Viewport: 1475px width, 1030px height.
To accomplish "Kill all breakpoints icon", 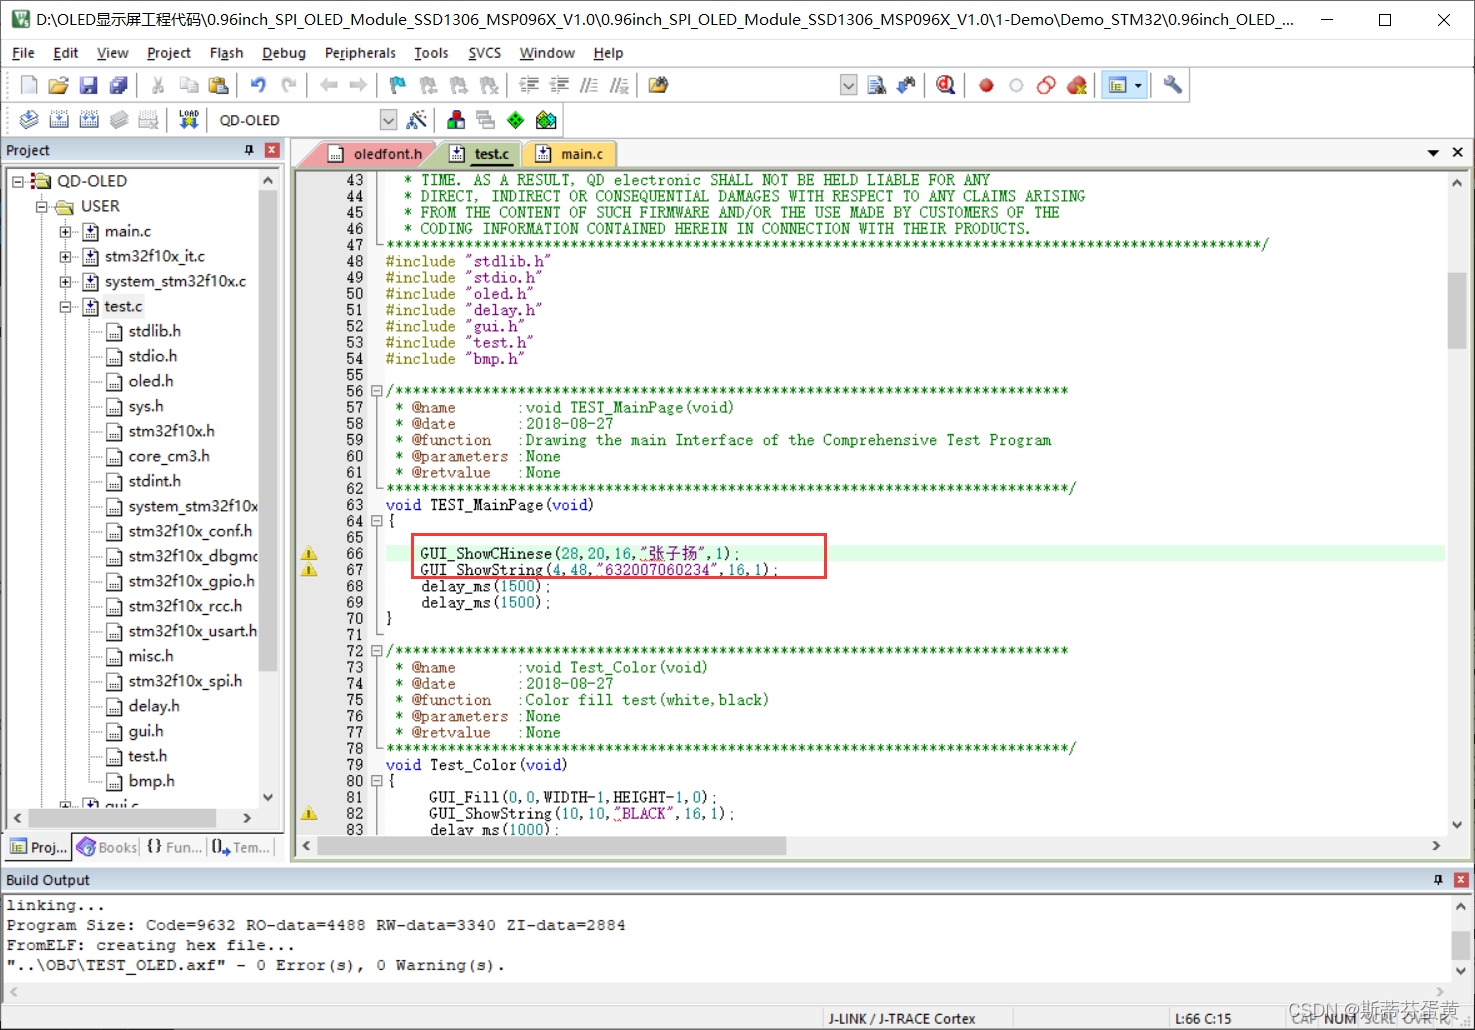I will coord(1077,85).
